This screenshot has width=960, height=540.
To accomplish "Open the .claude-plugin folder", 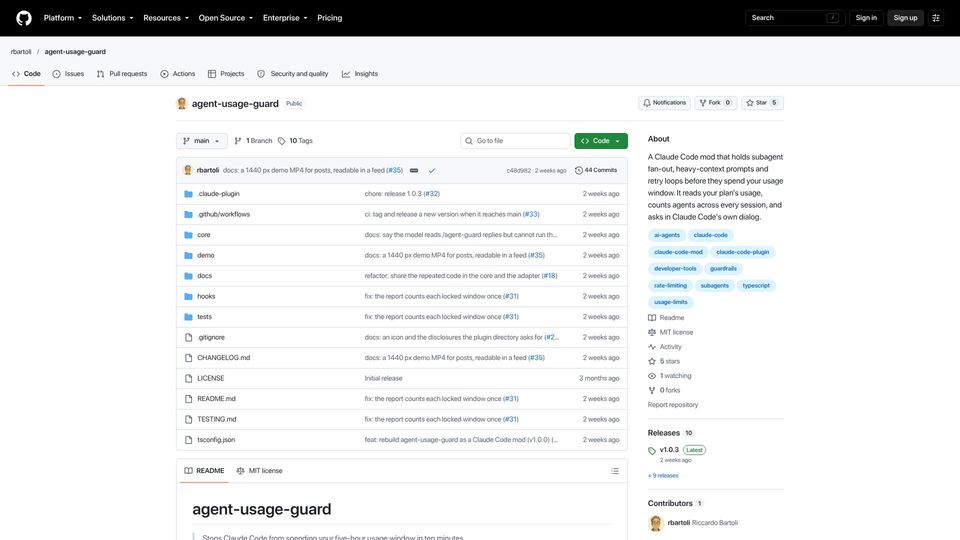I will [x=218, y=193].
